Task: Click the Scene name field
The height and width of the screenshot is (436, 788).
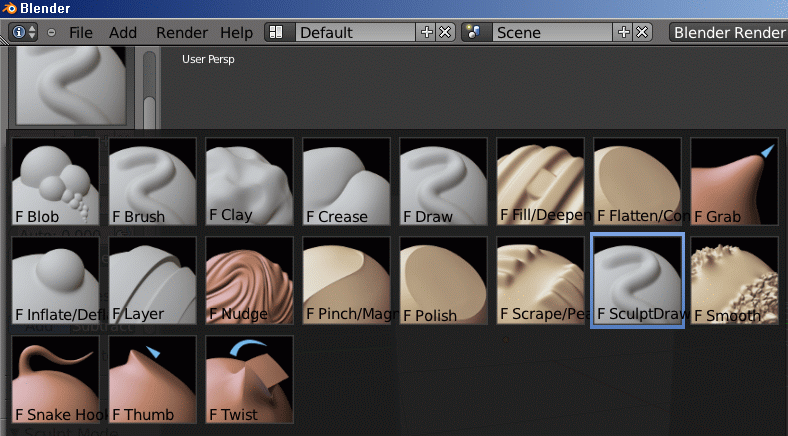Action: click(x=553, y=32)
